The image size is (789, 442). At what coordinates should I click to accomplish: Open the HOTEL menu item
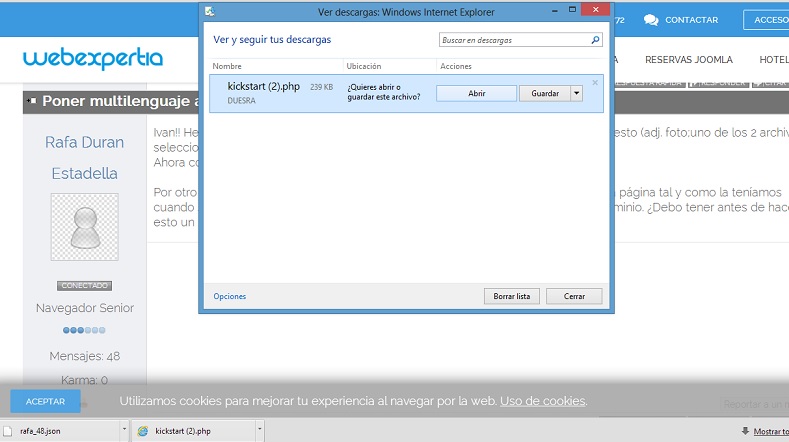774,60
